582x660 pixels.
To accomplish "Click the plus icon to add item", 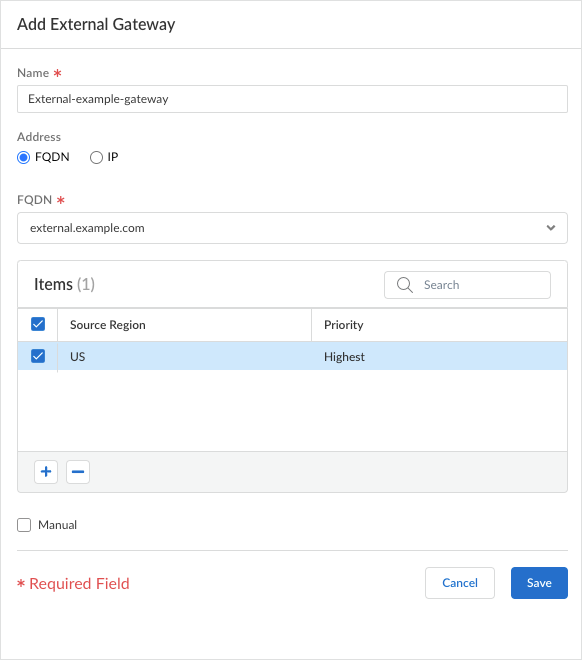I will [46, 471].
